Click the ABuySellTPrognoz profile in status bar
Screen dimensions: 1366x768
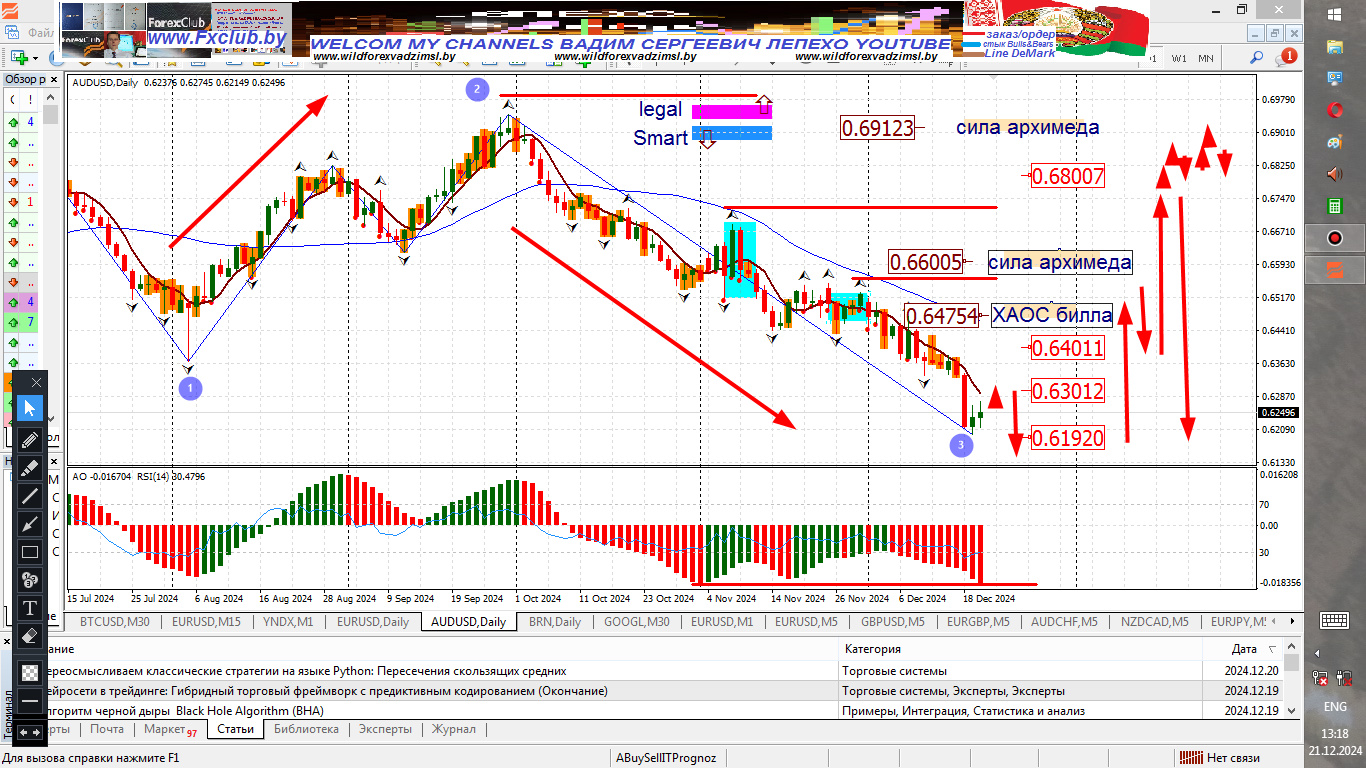pyautogui.click(x=666, y=758)
